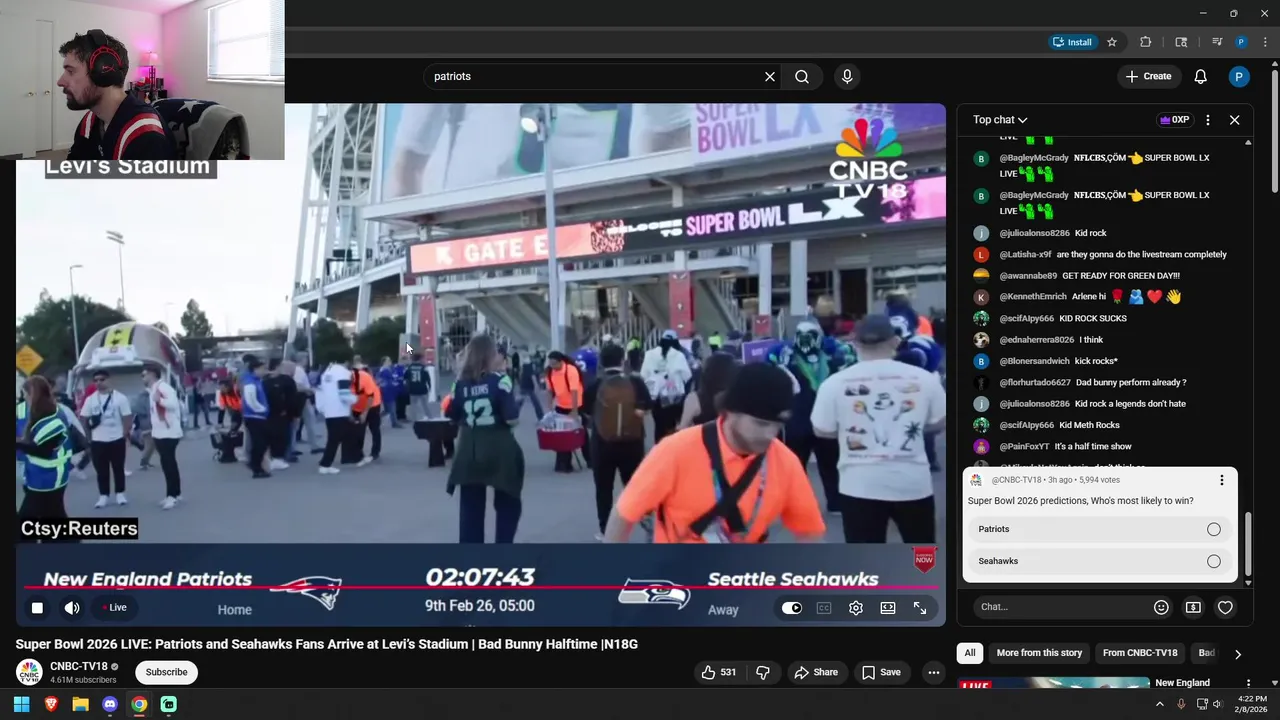Open Windows Start menu
This screenshot has width=1280, height=720.
(x=21, y=704)
